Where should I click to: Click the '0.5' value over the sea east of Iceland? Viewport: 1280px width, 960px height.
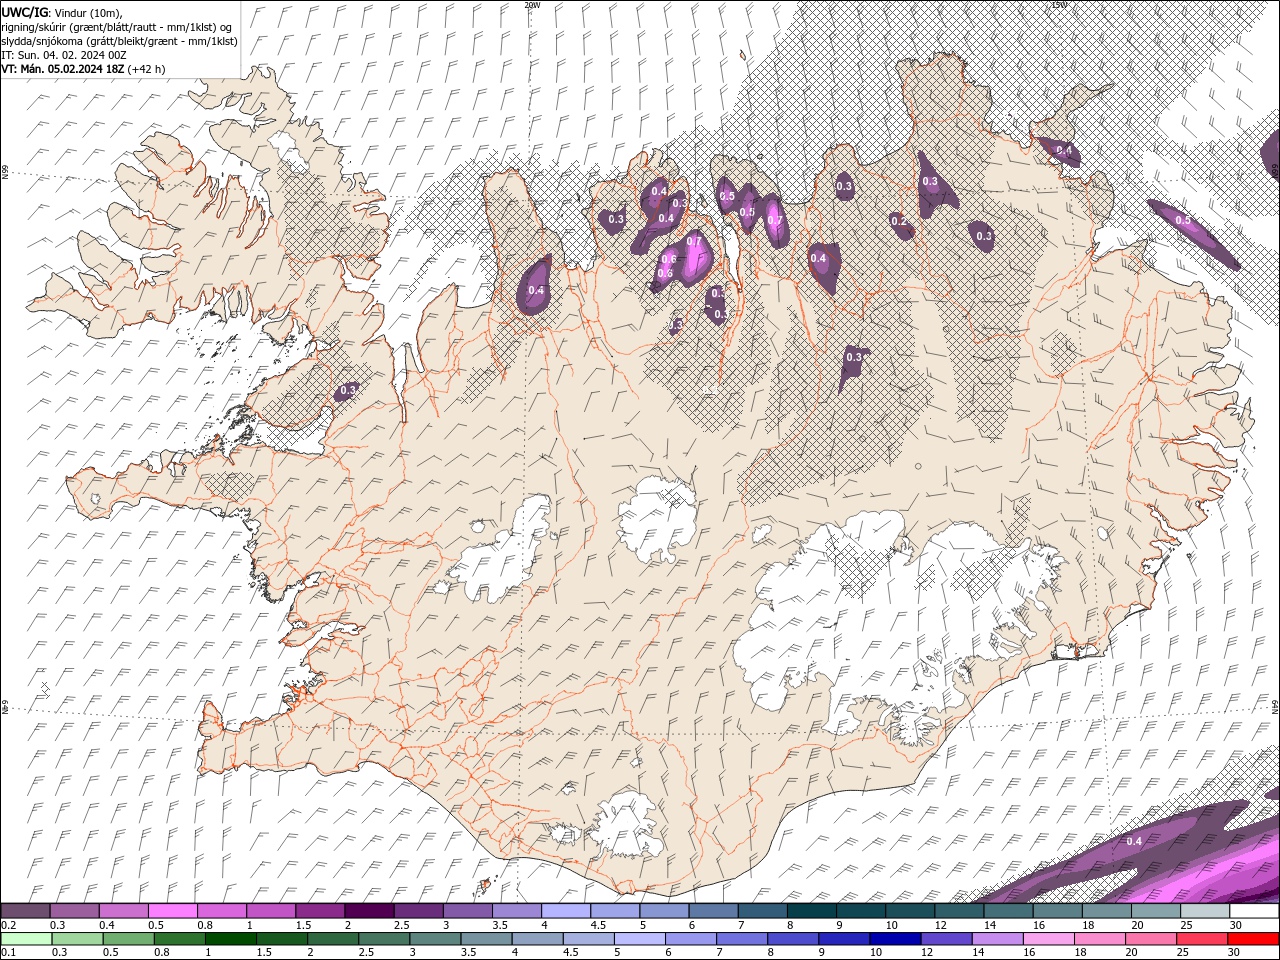[x=1182, y=220]
